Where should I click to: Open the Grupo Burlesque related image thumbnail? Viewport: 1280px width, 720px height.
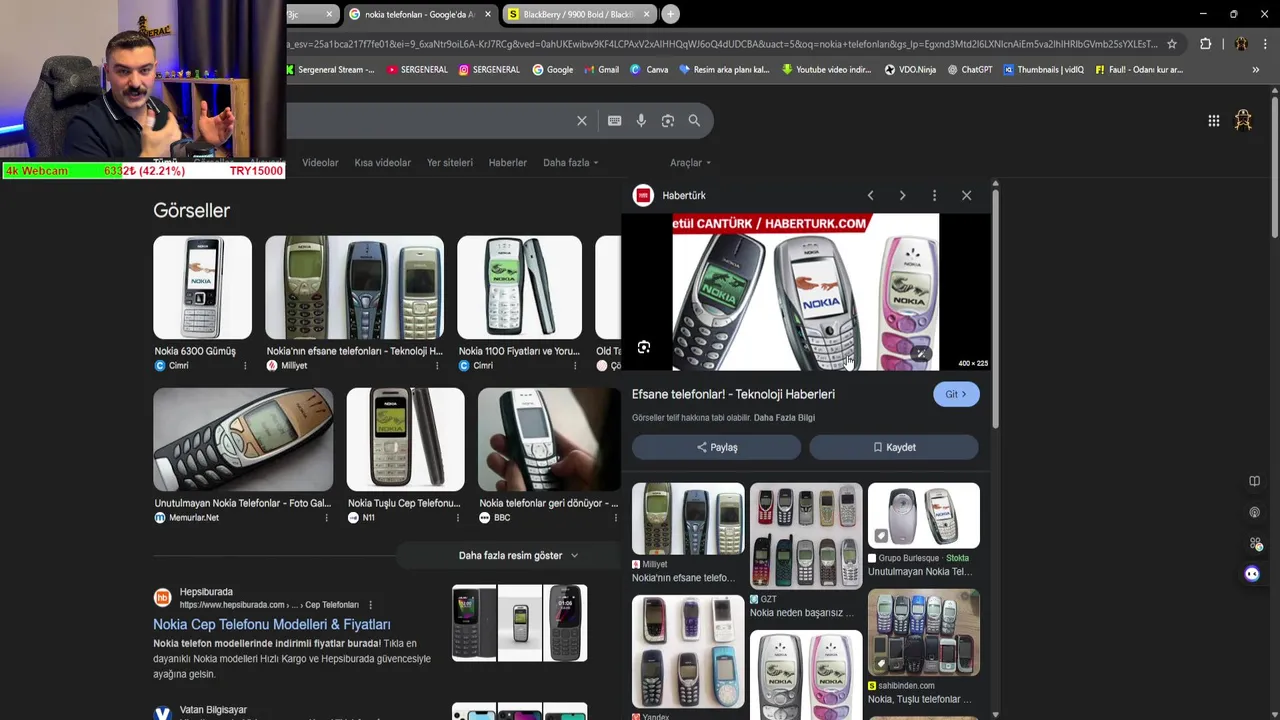tap(924, 516)
